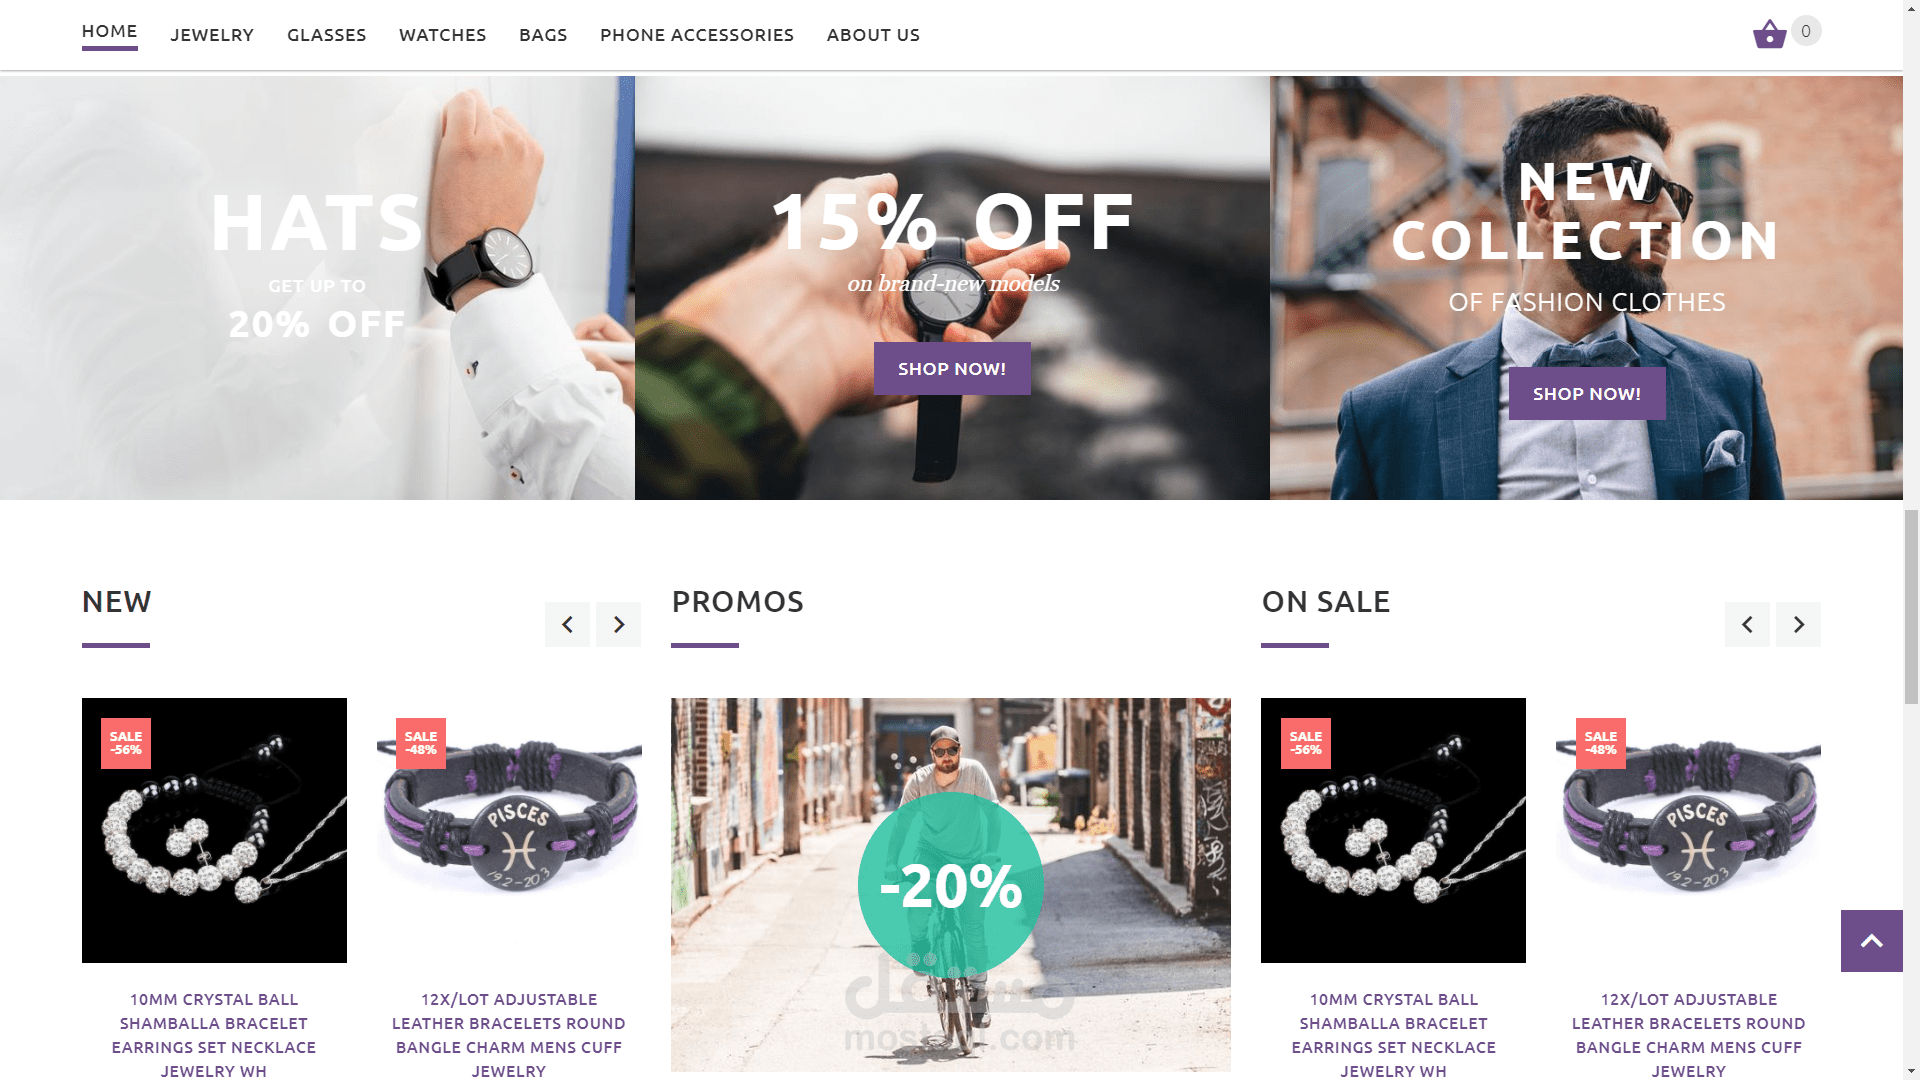Click the -20% promo circle badge

tap(951, 885)
